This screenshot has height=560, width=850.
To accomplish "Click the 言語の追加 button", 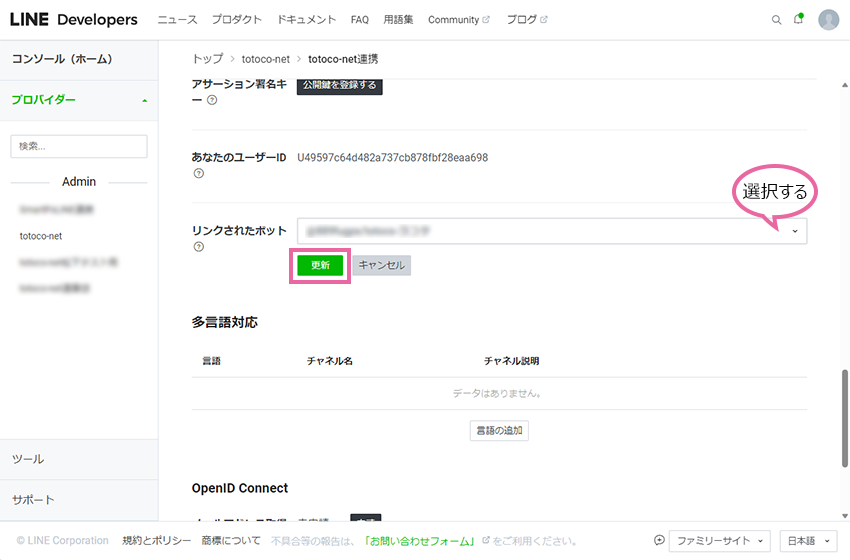I will pos(499,430).
